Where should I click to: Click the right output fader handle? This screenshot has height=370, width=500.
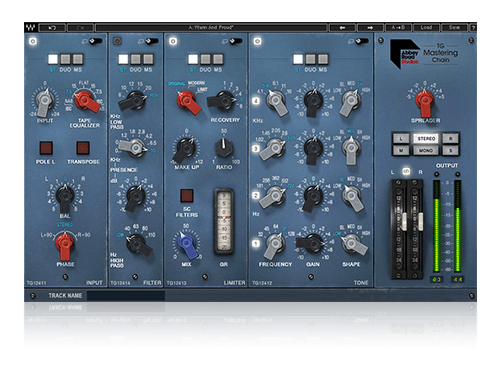coord(420,221)
